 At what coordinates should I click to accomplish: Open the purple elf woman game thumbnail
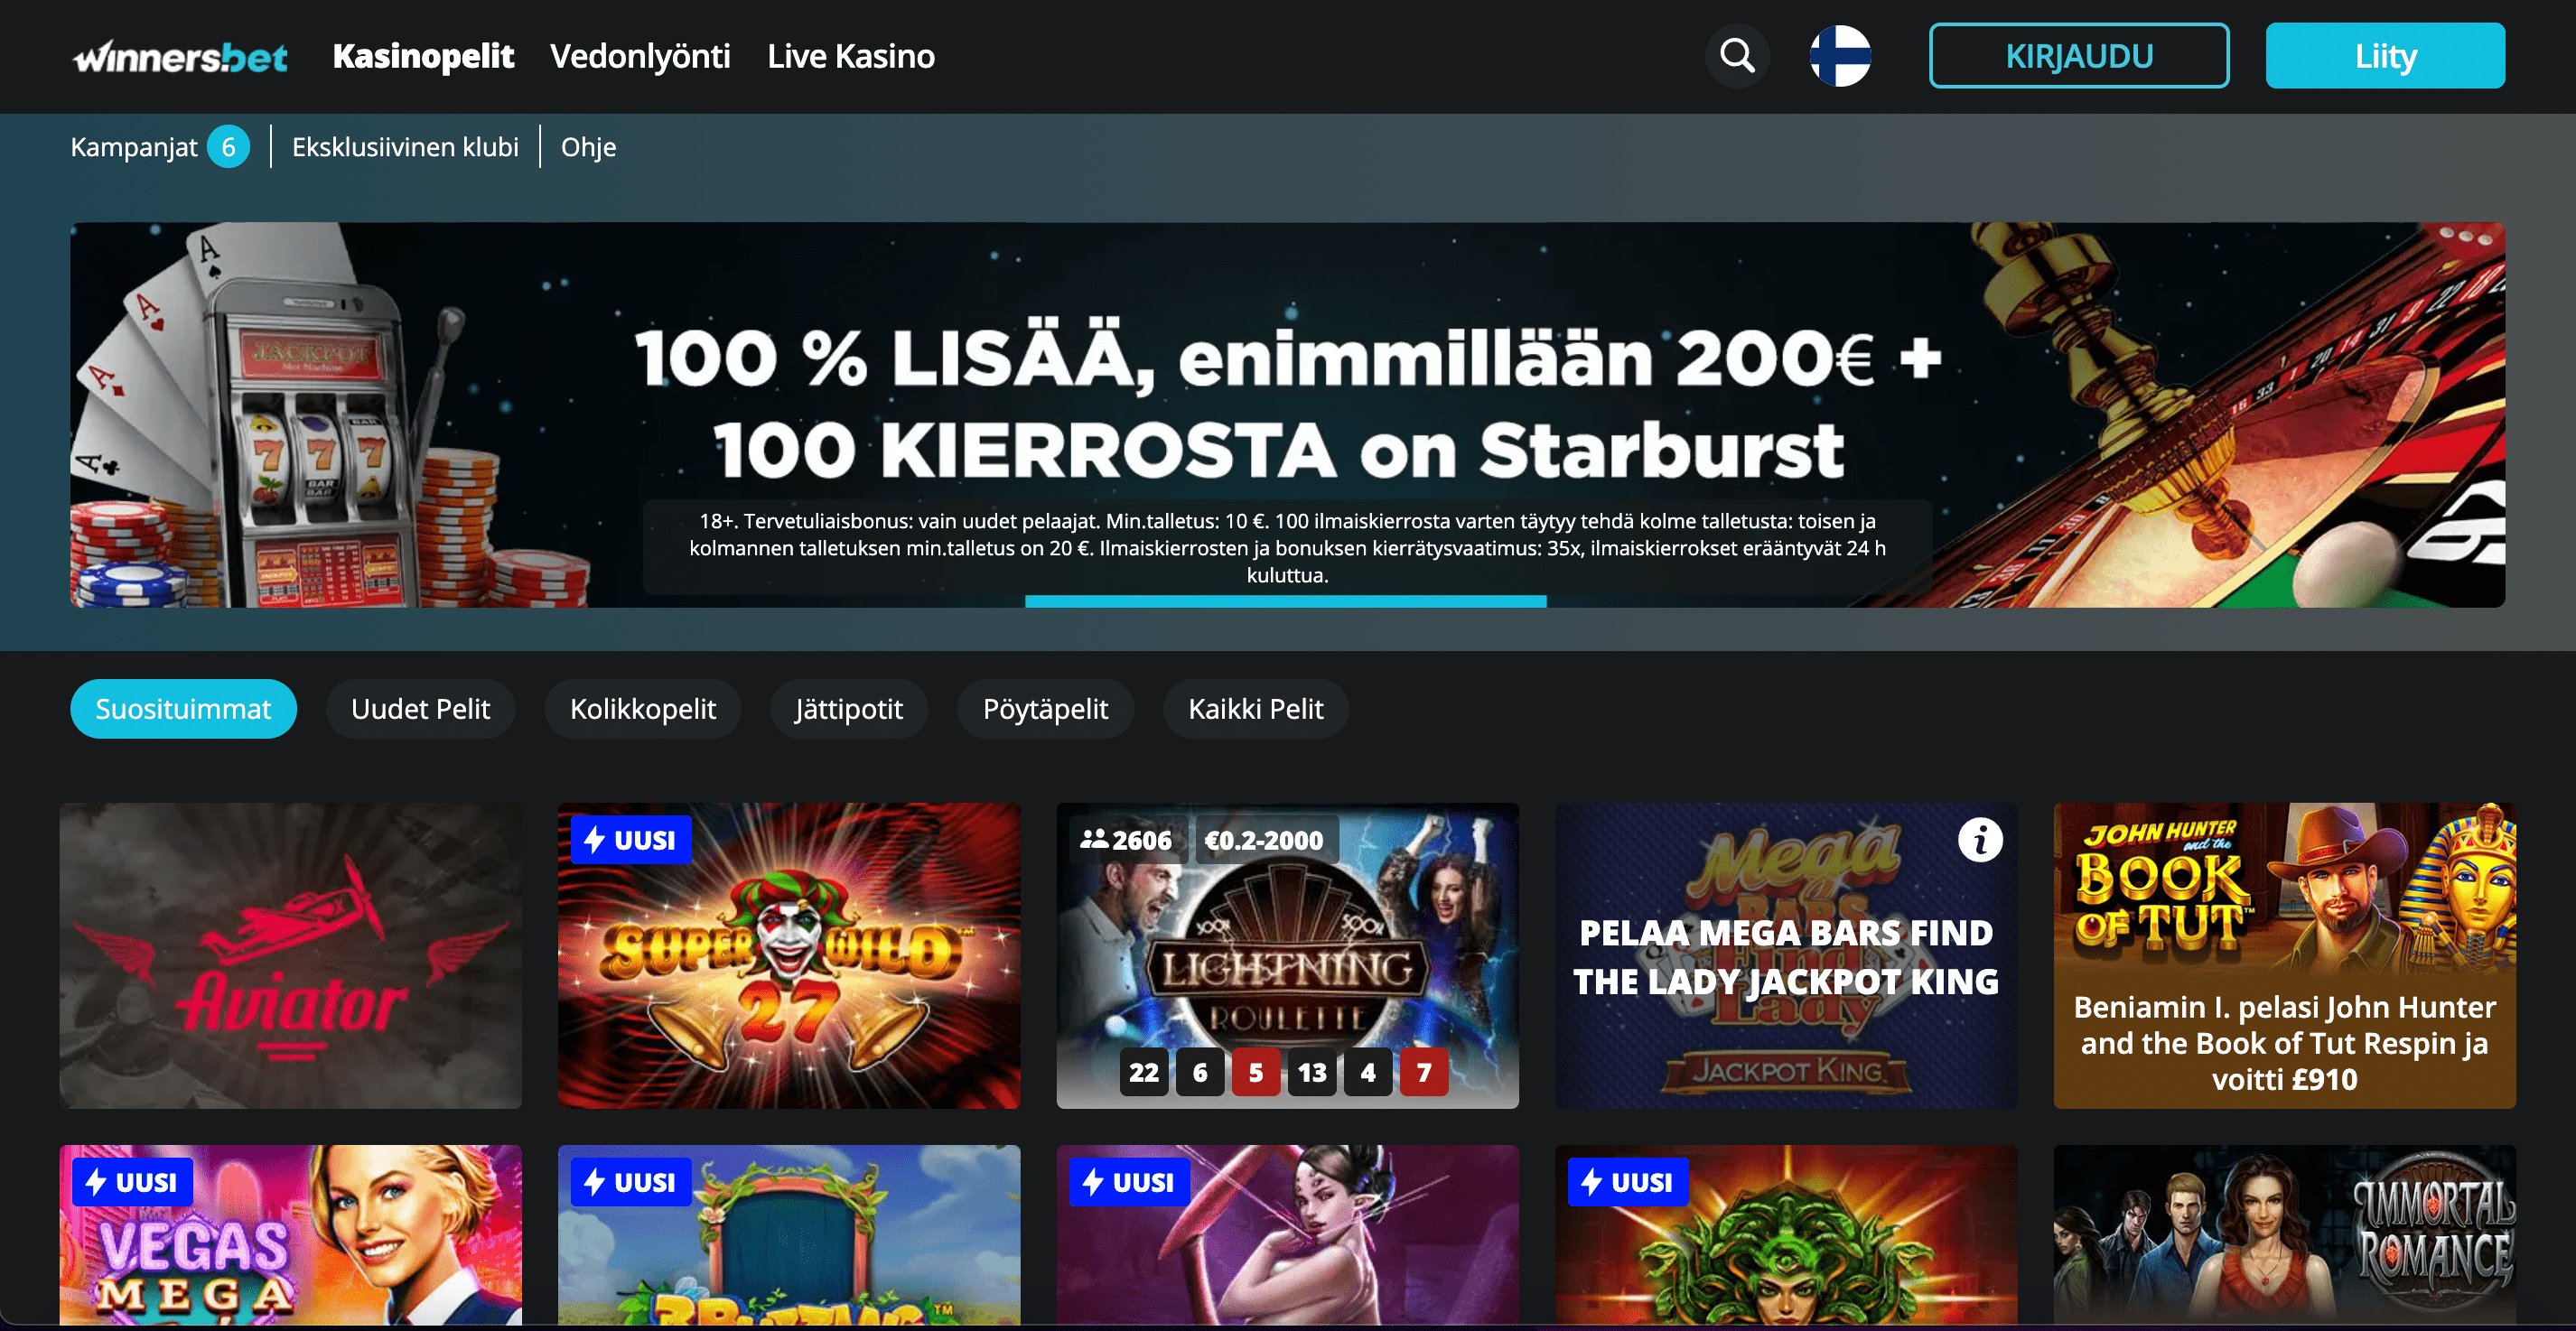(x=1287, y=1235)
